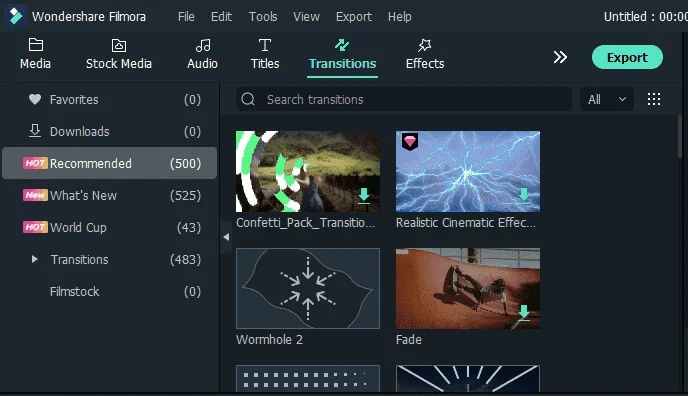The image size is (688, 396).
Task: Open the File menu
Action: pos(186,17)
